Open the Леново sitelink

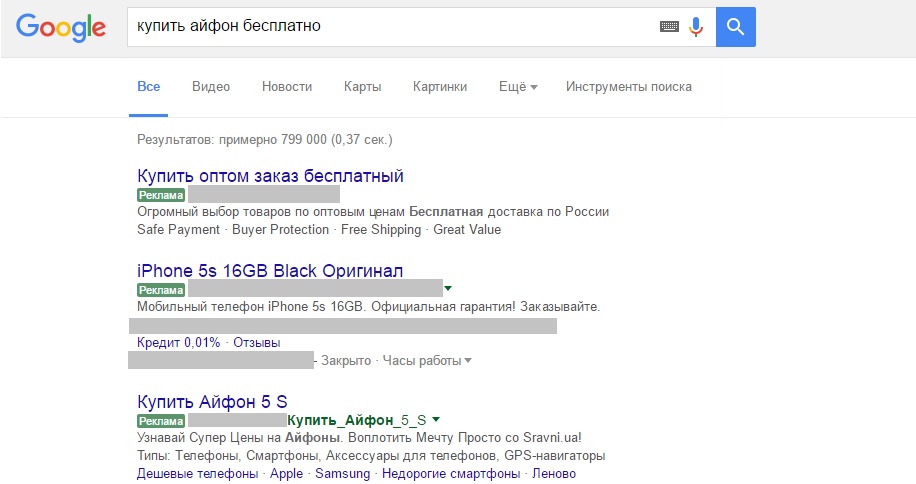(554, 473)
